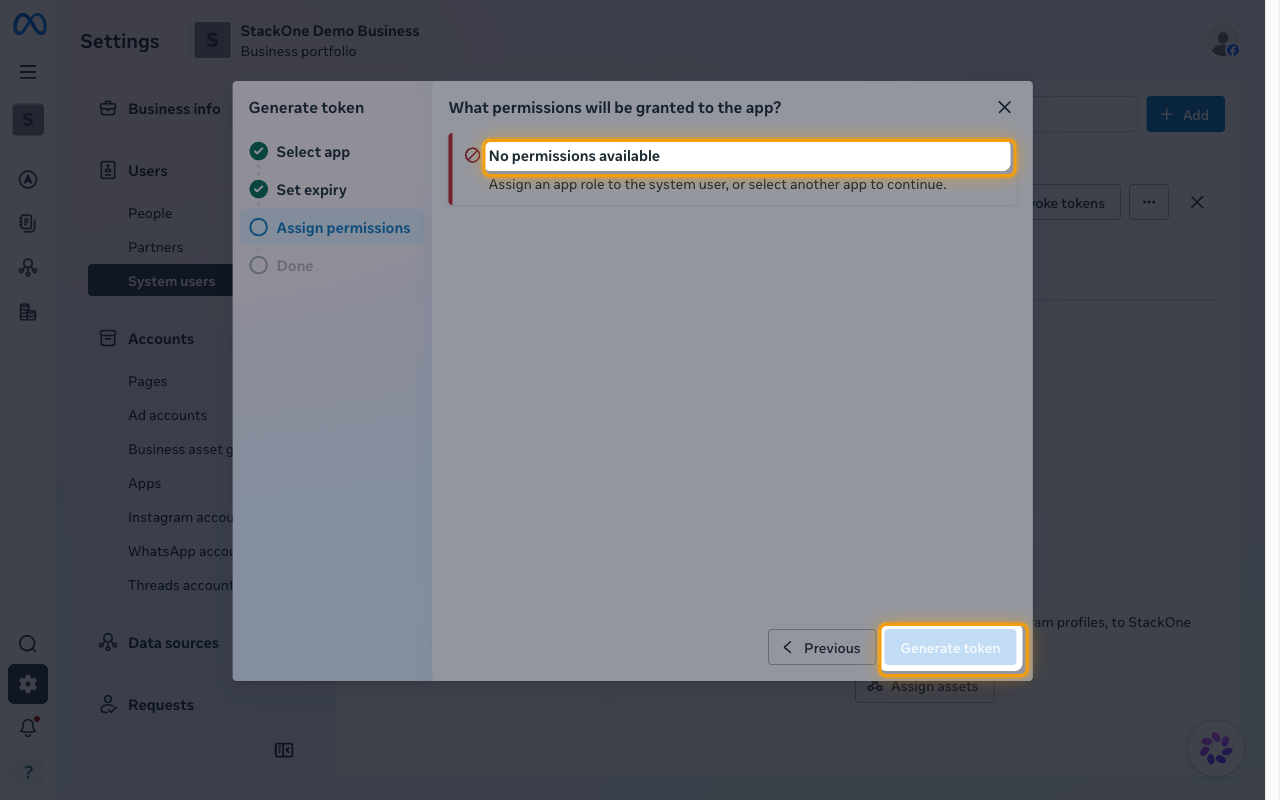
Task: Click the help question mark icon
Action: tap(28, 772)
